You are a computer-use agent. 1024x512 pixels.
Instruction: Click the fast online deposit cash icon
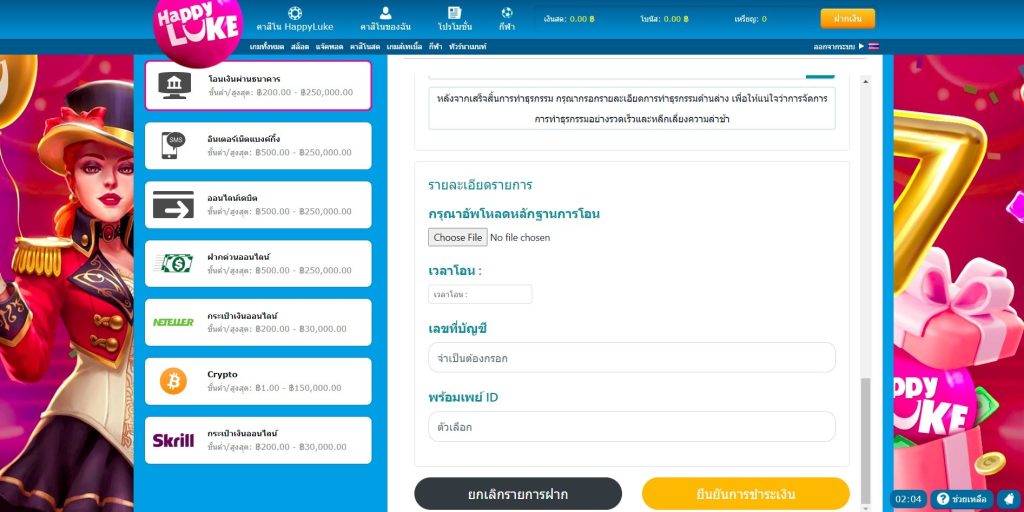(174, 263)
